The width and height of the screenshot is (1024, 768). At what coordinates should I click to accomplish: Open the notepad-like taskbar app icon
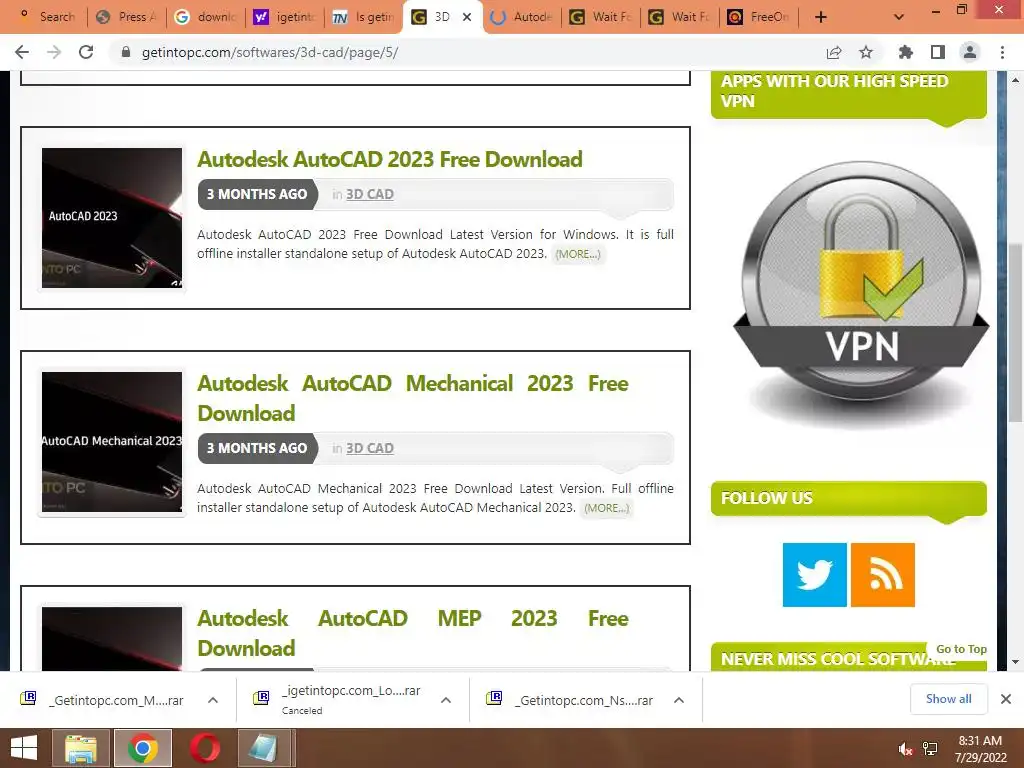[264, 748]
